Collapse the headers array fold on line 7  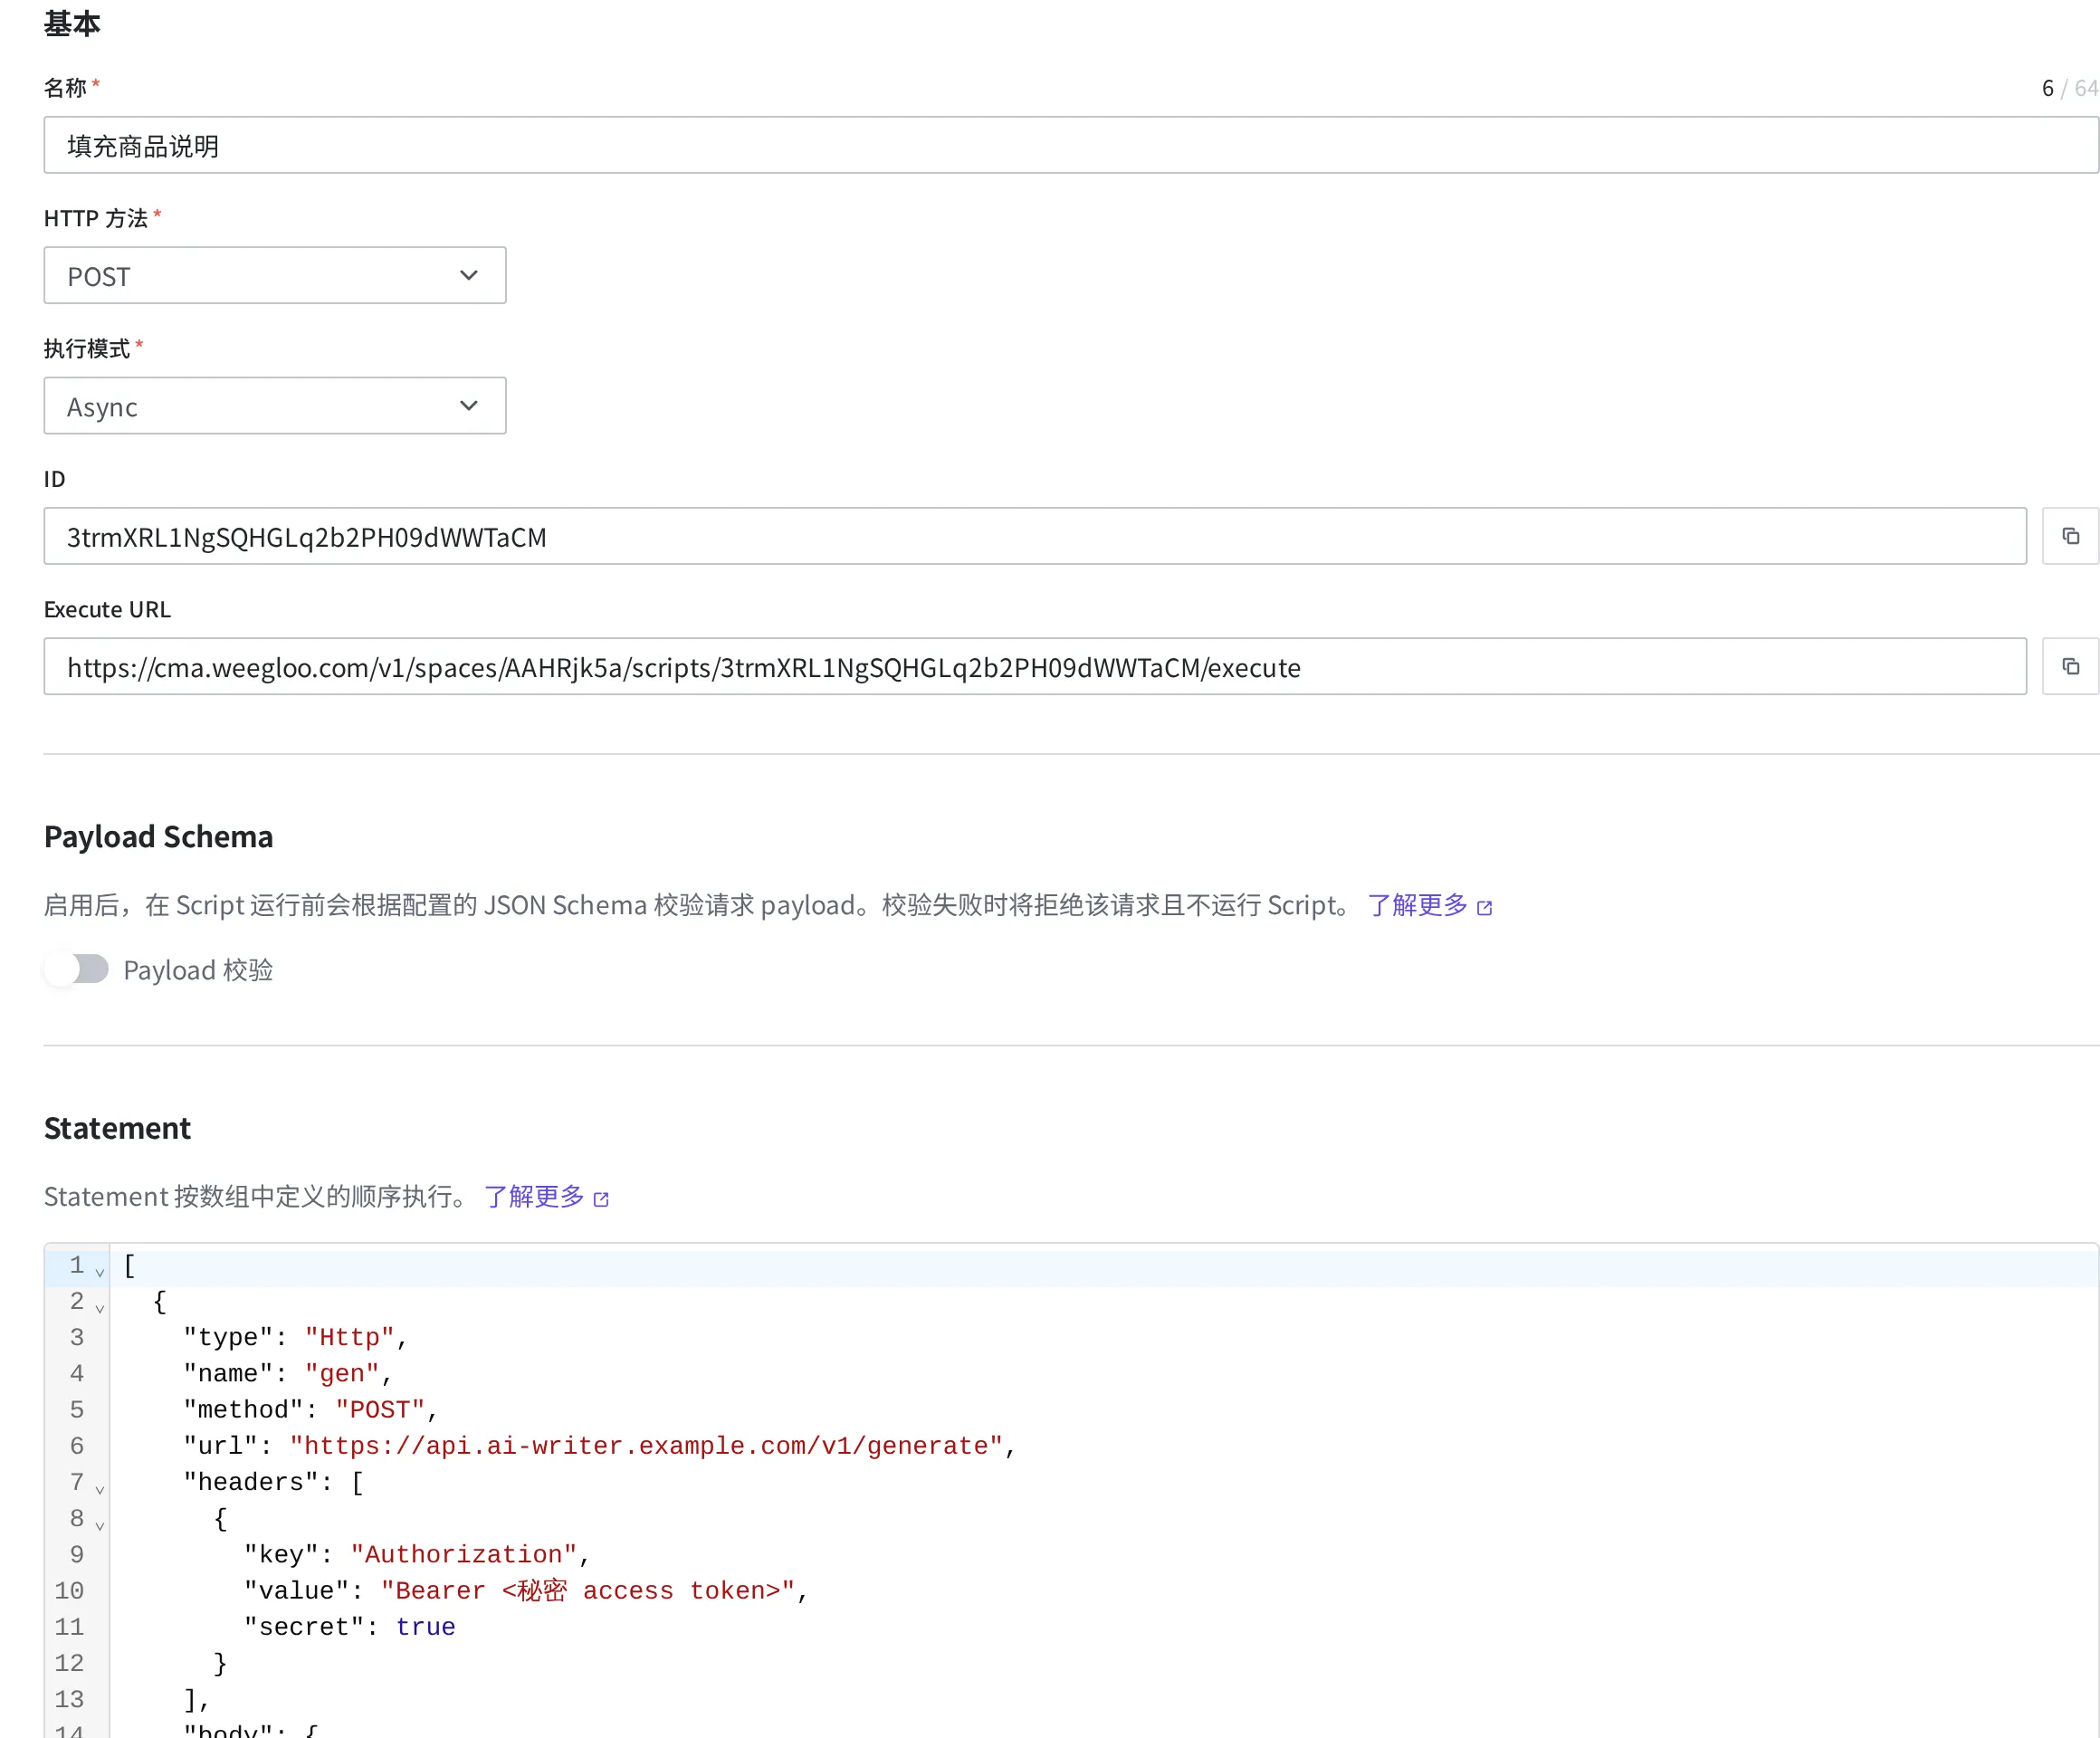point(100,1489)
